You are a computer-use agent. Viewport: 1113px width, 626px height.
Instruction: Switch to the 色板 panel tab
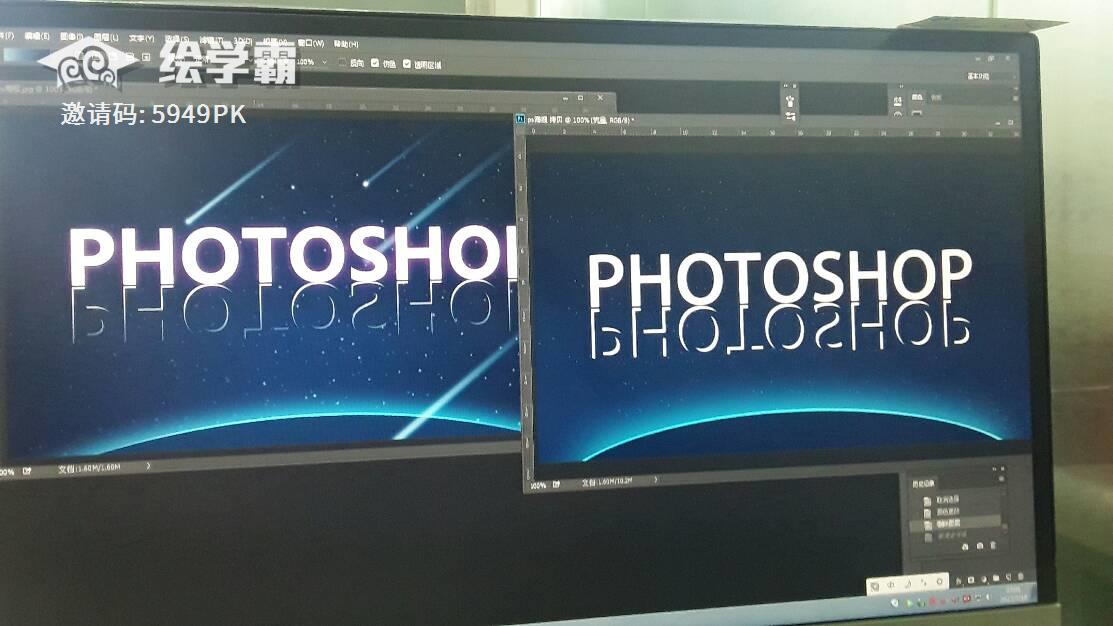(936, 97)
